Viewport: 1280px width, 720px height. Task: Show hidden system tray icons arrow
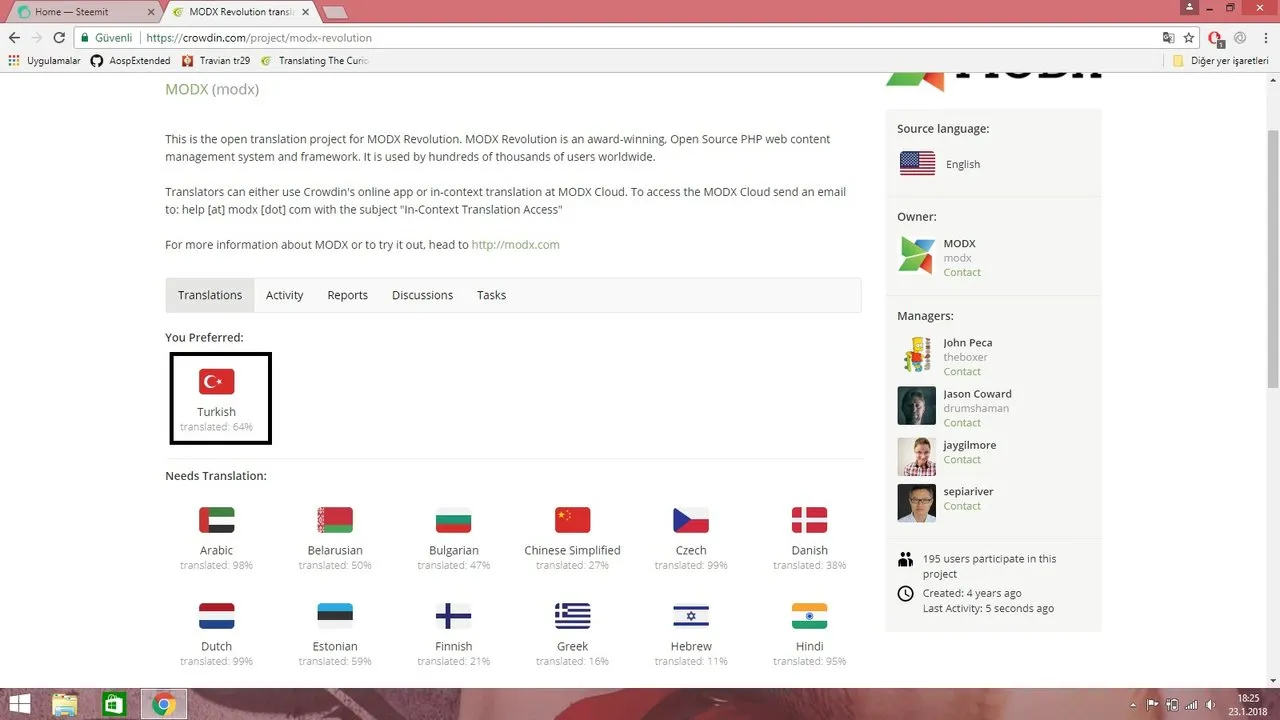coord(1133,705)
